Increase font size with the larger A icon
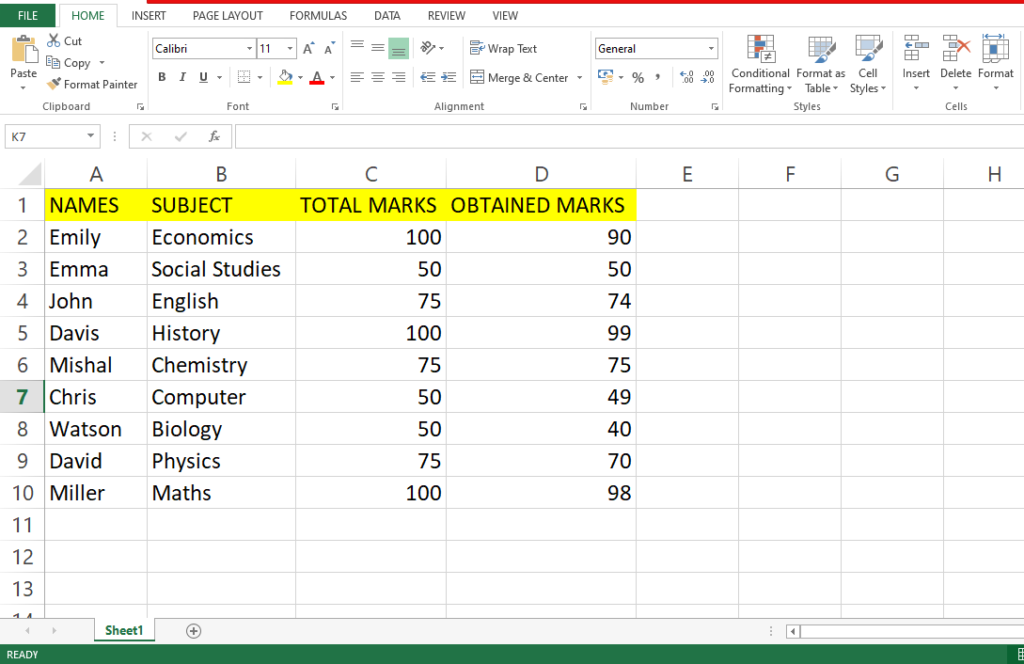1024x664 pixels. tap(308, 48)
